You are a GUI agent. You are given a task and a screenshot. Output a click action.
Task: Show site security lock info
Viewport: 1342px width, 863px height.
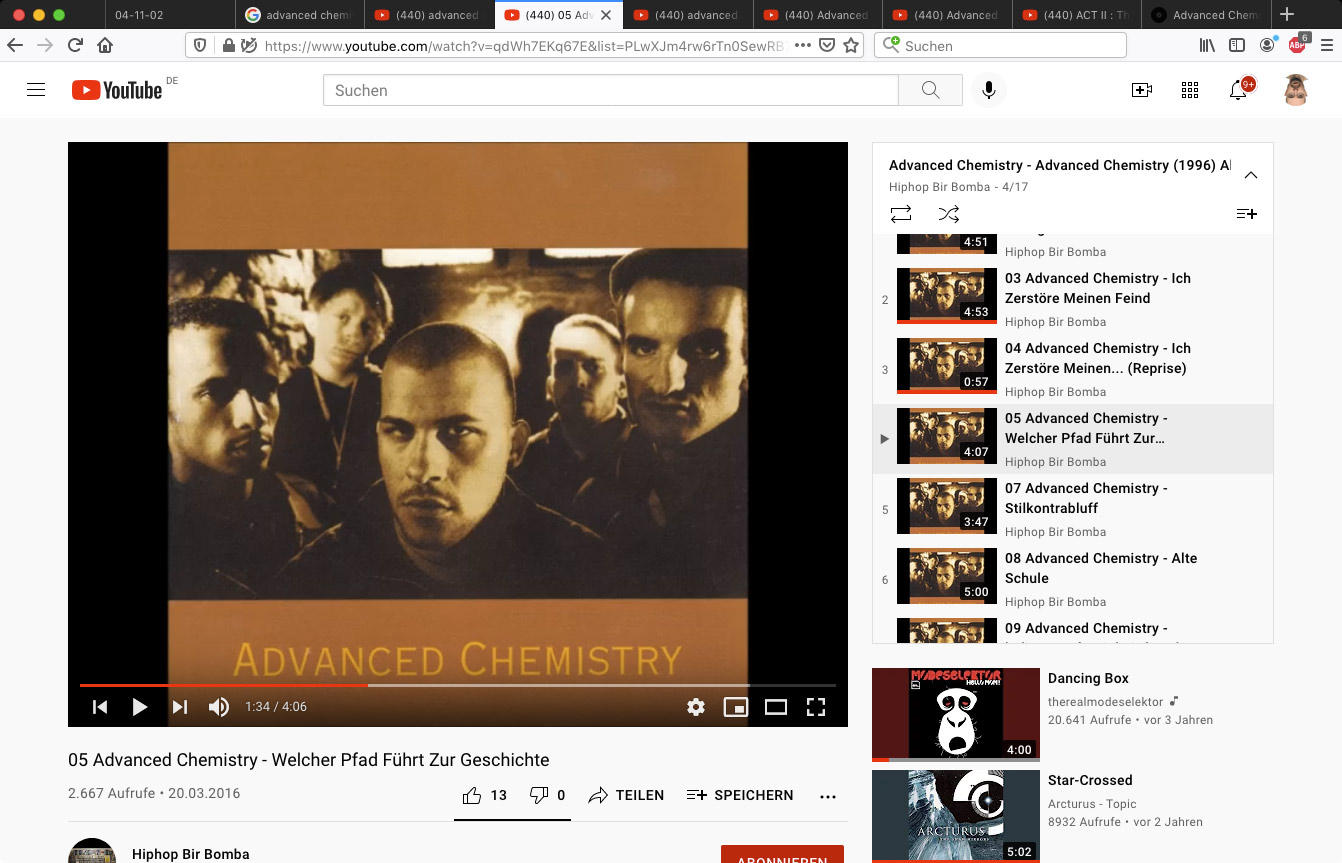(228, 45)
